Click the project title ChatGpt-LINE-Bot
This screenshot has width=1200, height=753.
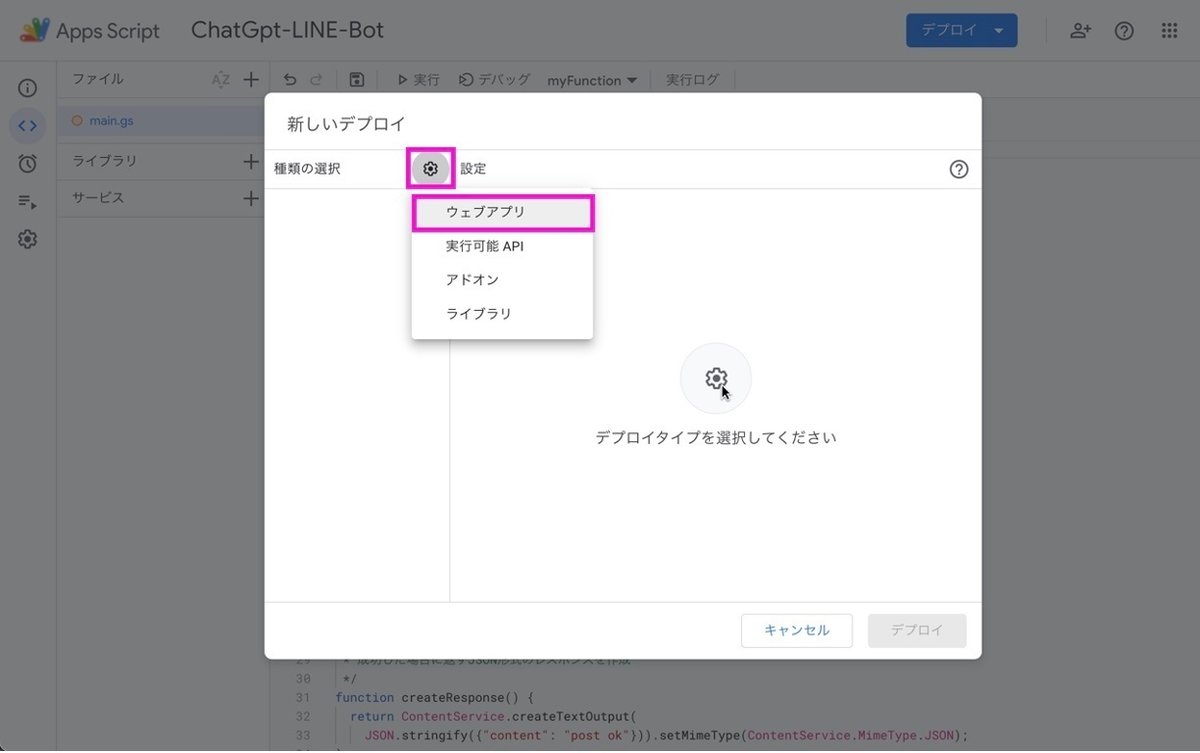[x=287, y=30]
